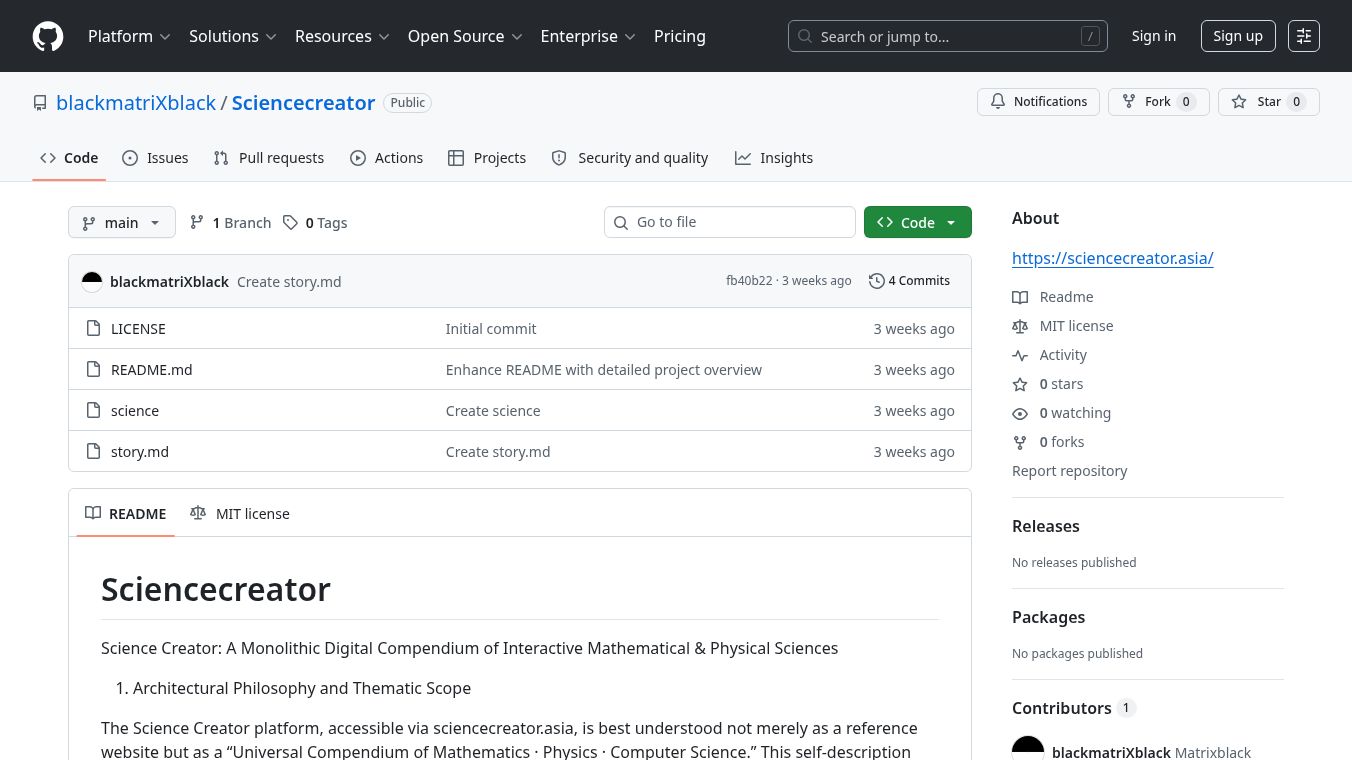Click the Search or jump to field
This screenshot has width=1352, height=760.
[948, 36]
